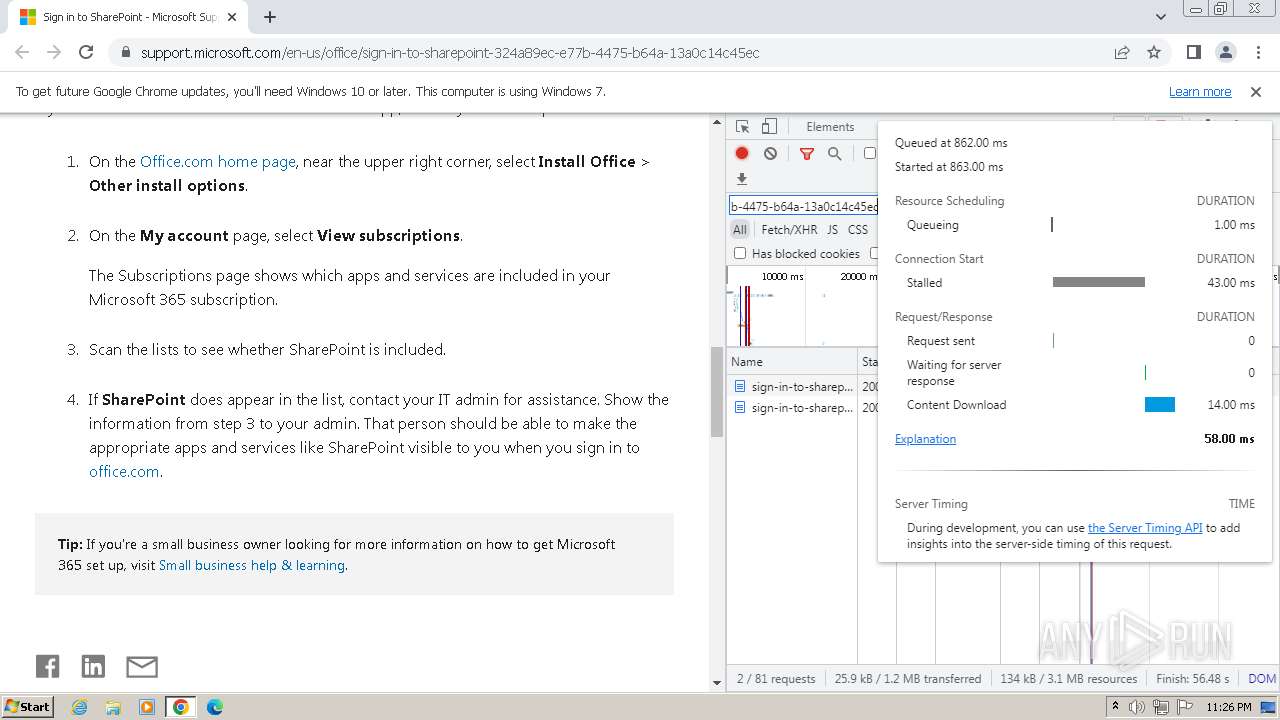
Task: Click the Action Center flag tray icon
Action: coord(1184,707)
